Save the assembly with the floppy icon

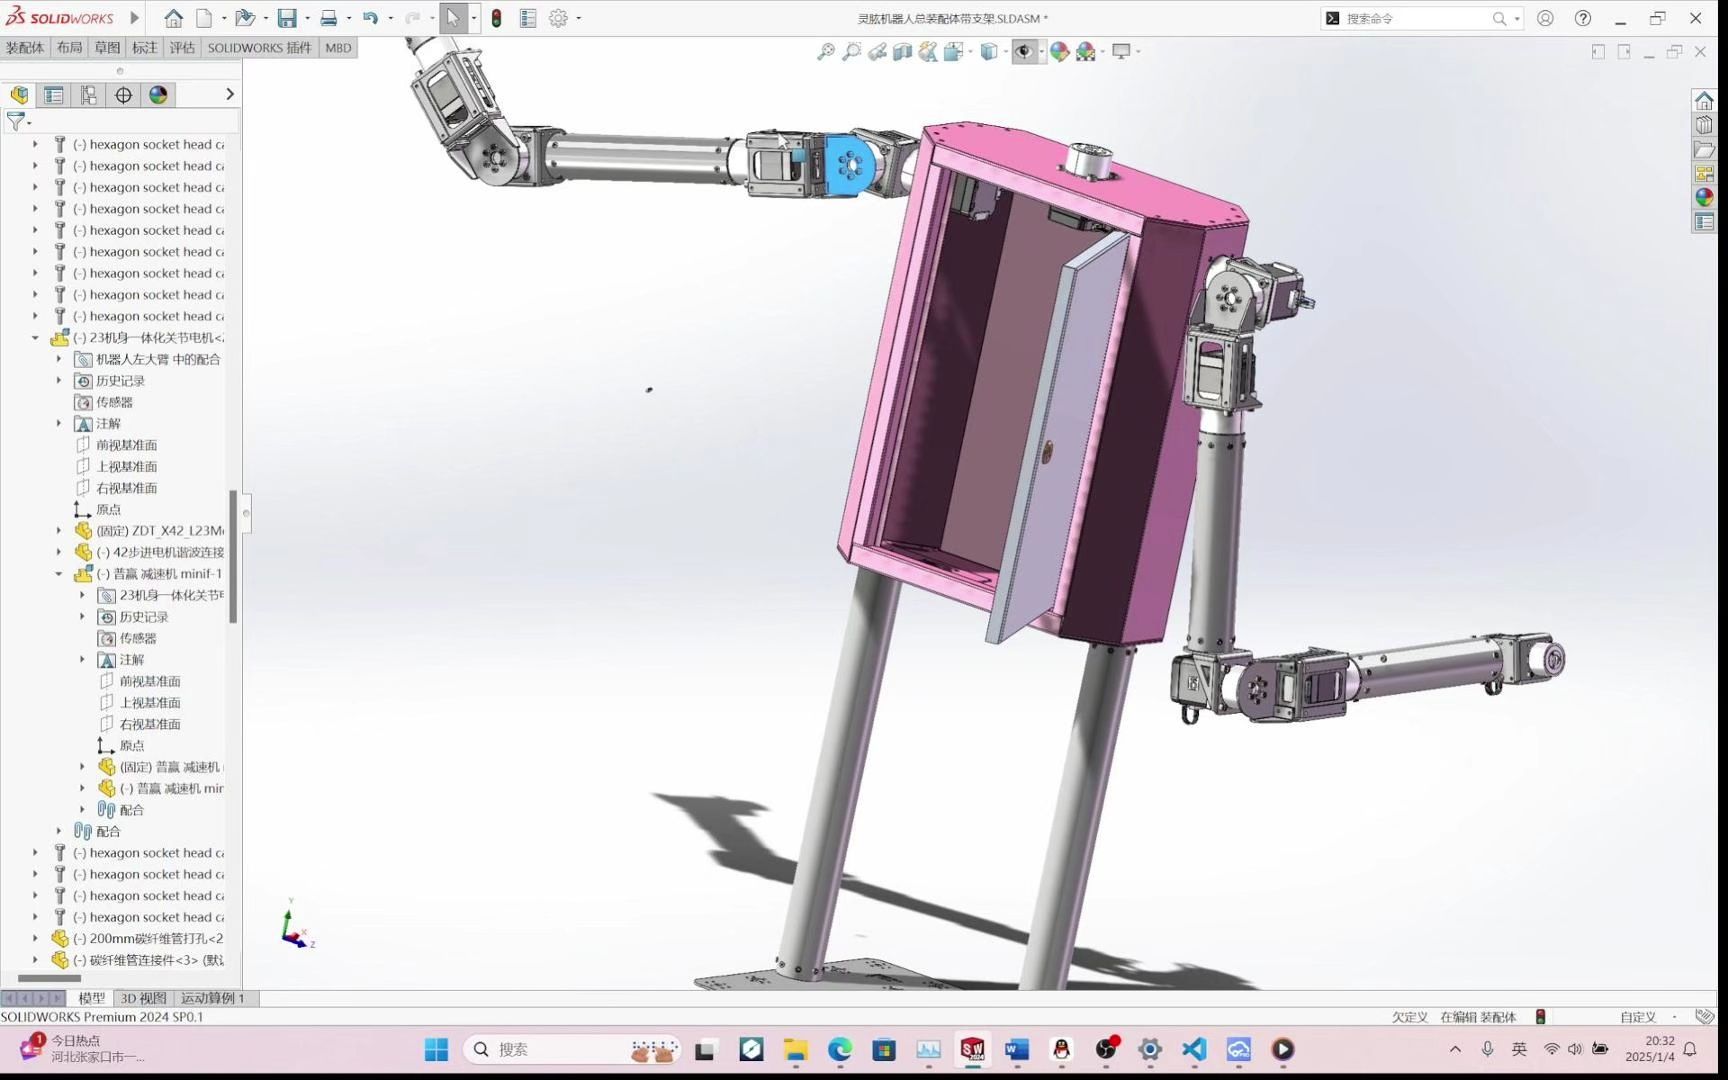[x=287, y=18]
